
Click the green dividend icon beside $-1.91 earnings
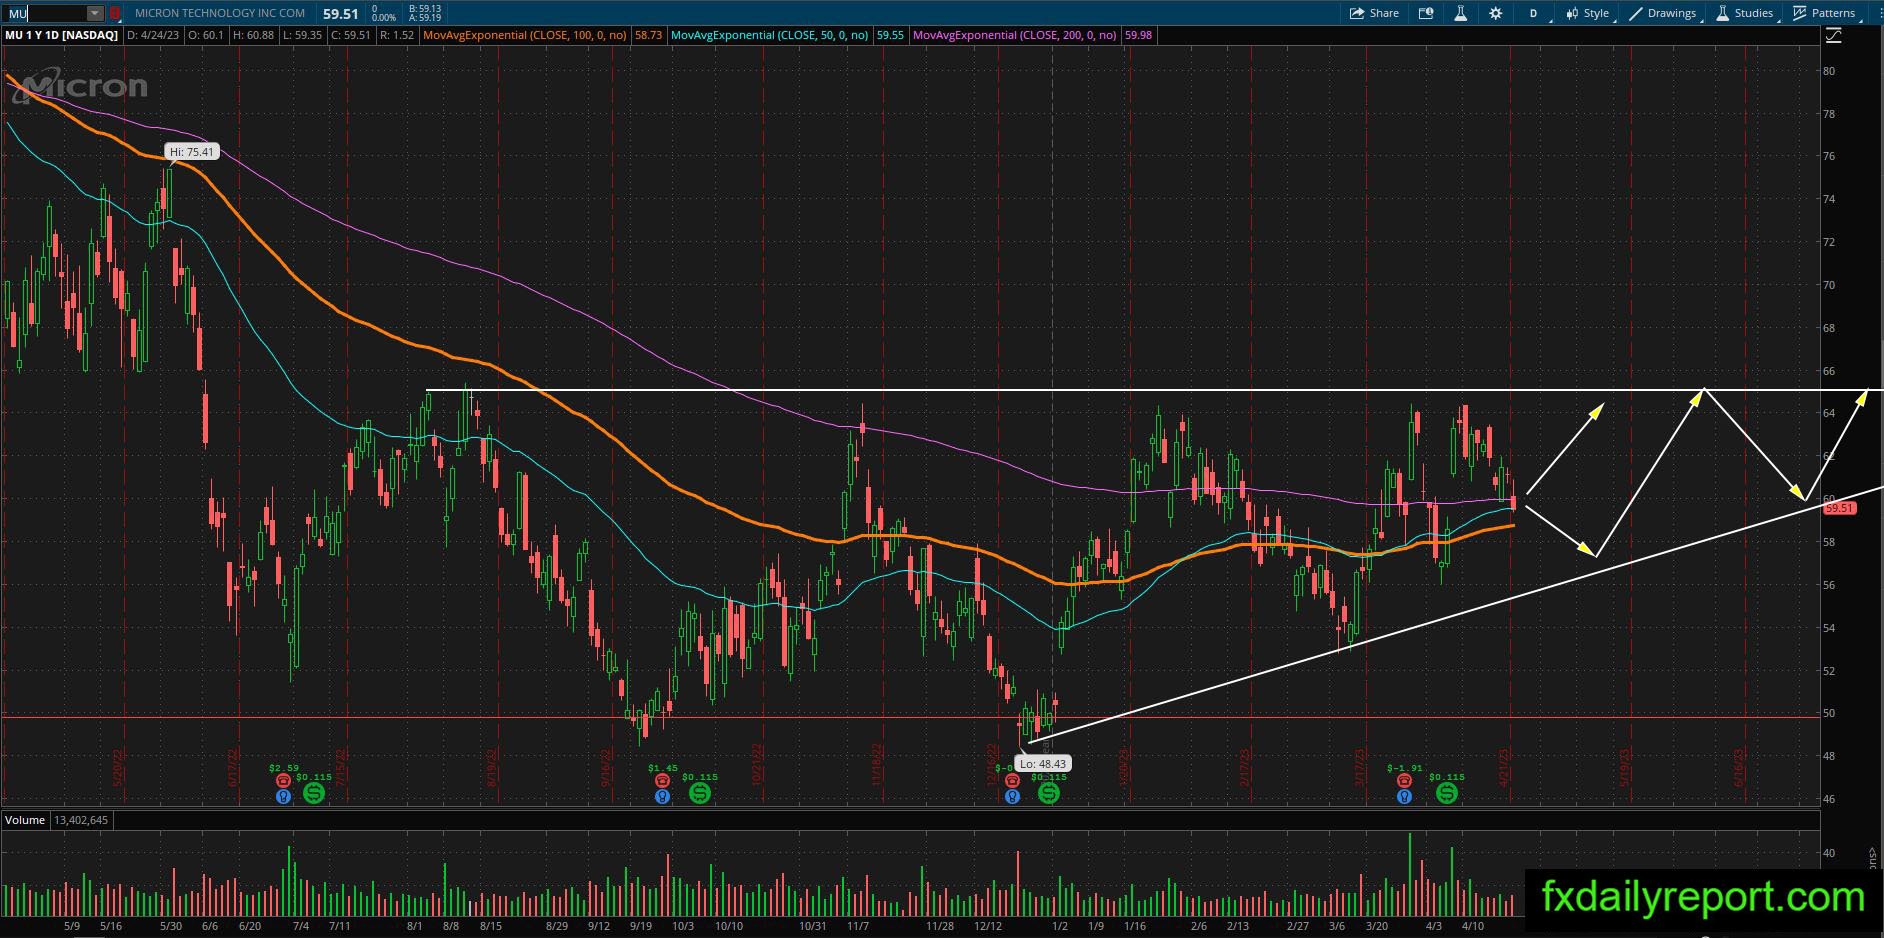1447,793
